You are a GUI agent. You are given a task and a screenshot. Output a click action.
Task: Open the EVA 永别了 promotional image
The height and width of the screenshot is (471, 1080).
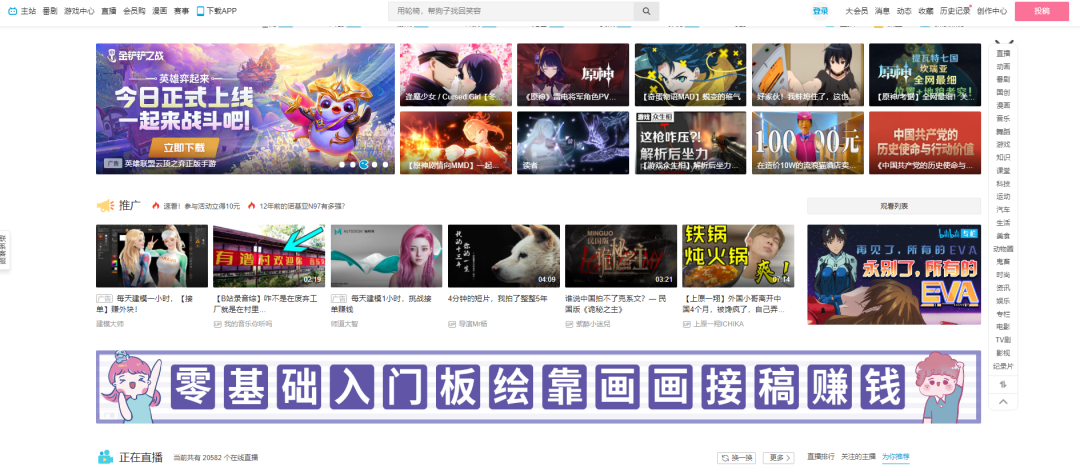[x=894, y=274]
